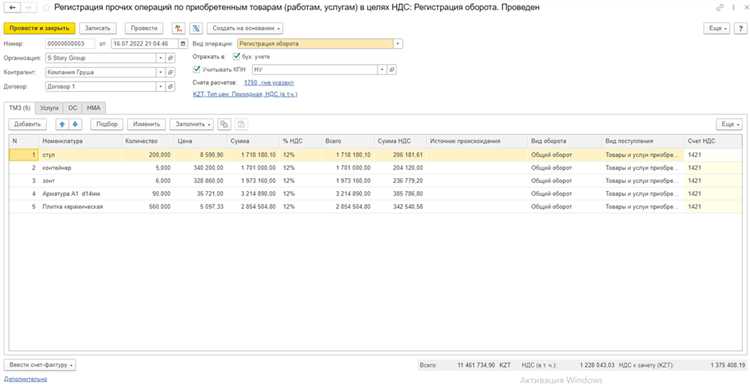Open the Организация record with its open icon
Screen dimensions: 750x384
click(170, 58)
